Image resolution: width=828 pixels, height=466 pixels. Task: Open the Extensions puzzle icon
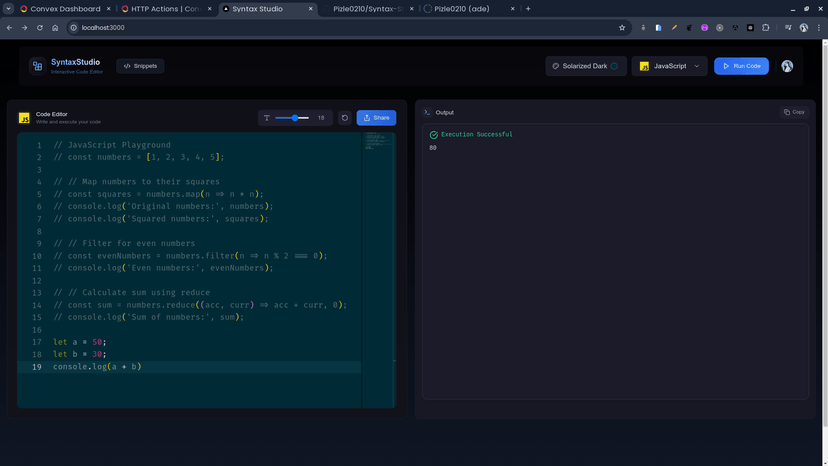point(766,27)
